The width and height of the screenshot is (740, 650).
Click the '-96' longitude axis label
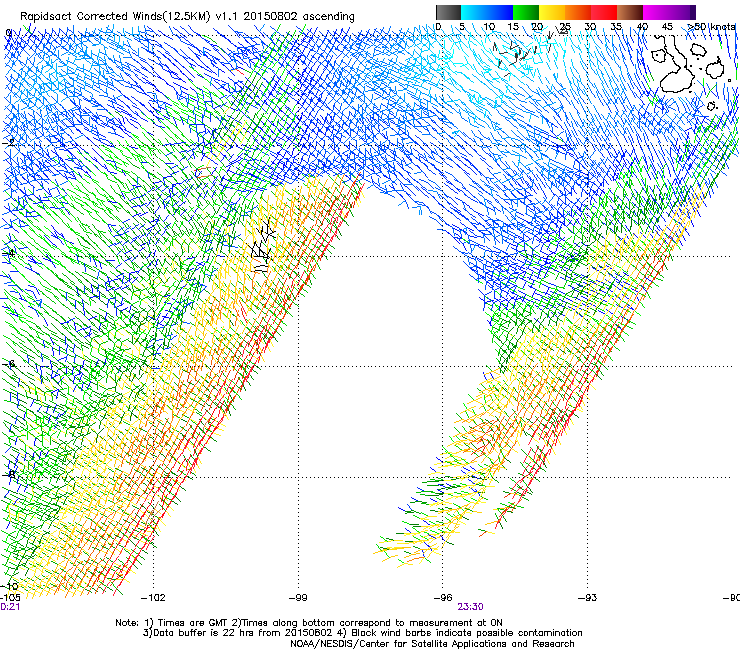(443, 598)
